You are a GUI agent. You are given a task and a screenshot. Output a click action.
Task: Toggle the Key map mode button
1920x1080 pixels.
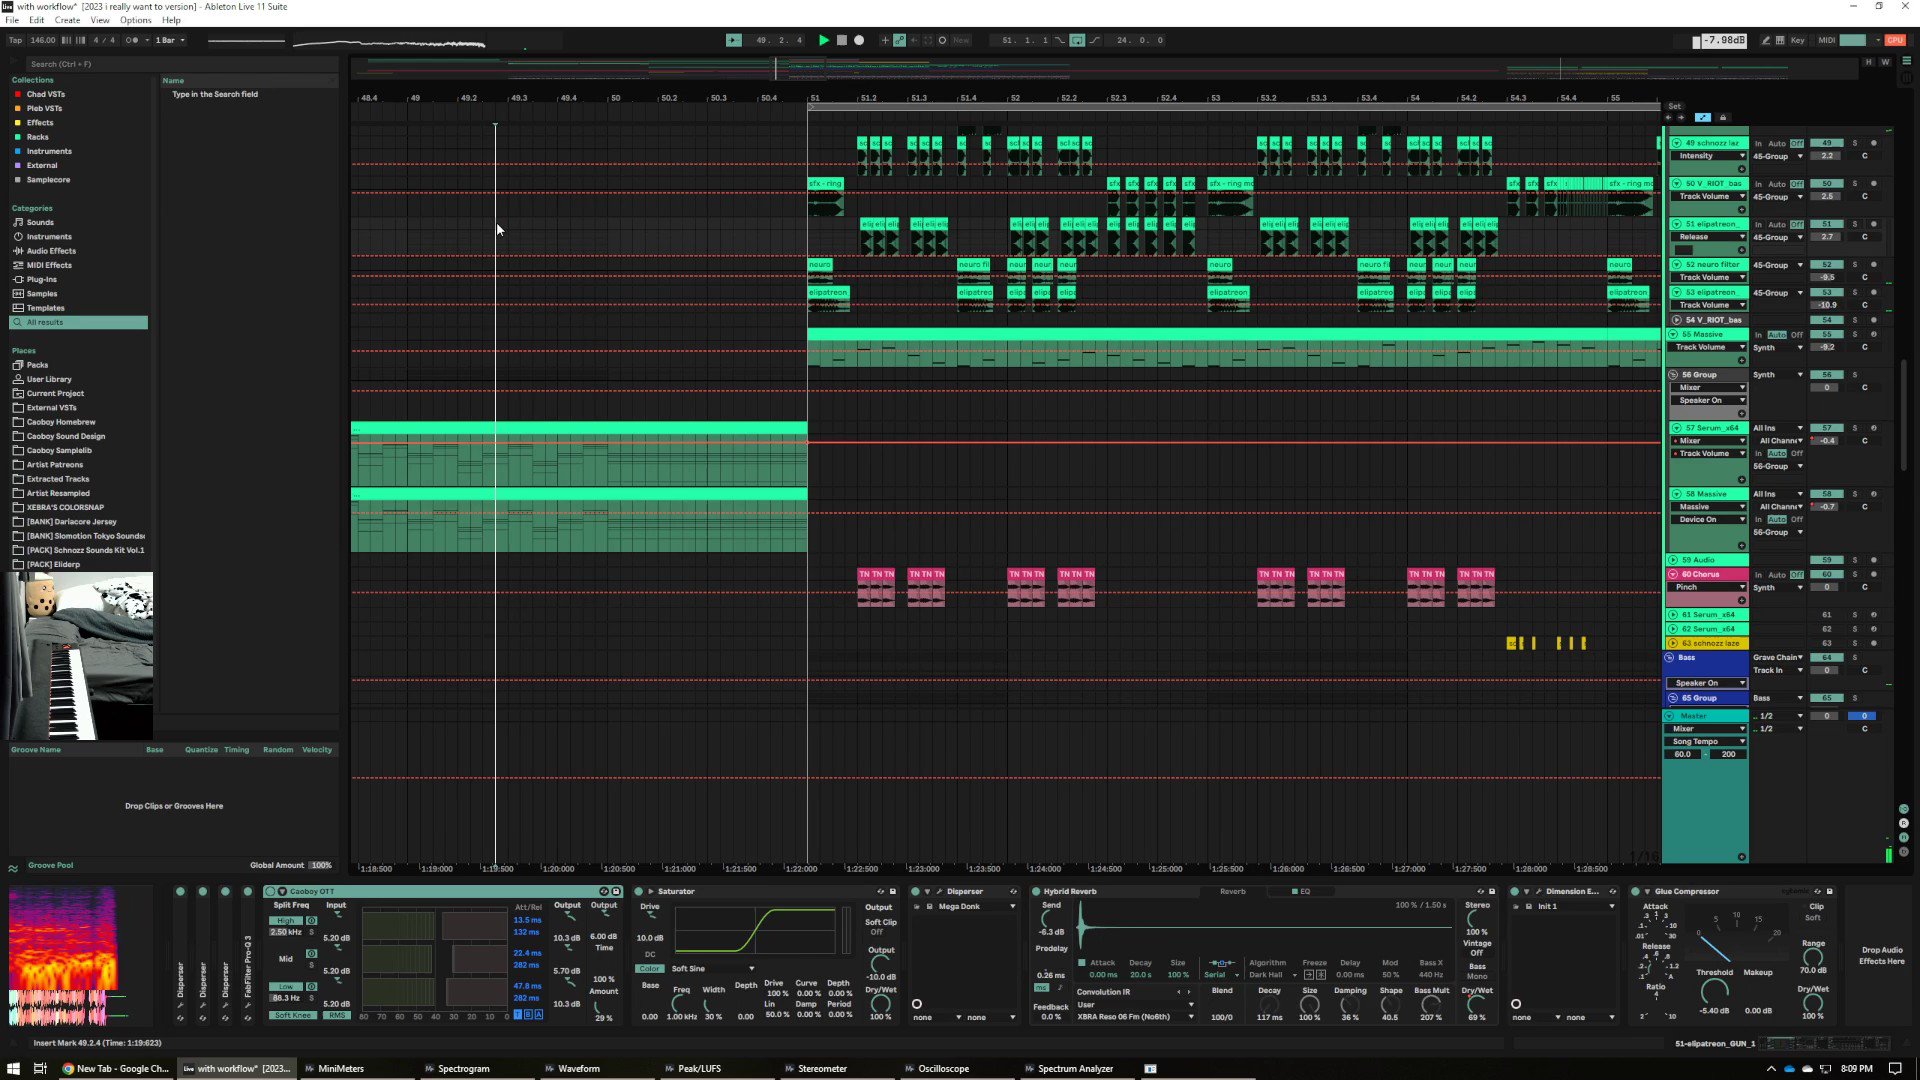(1797, 40)
